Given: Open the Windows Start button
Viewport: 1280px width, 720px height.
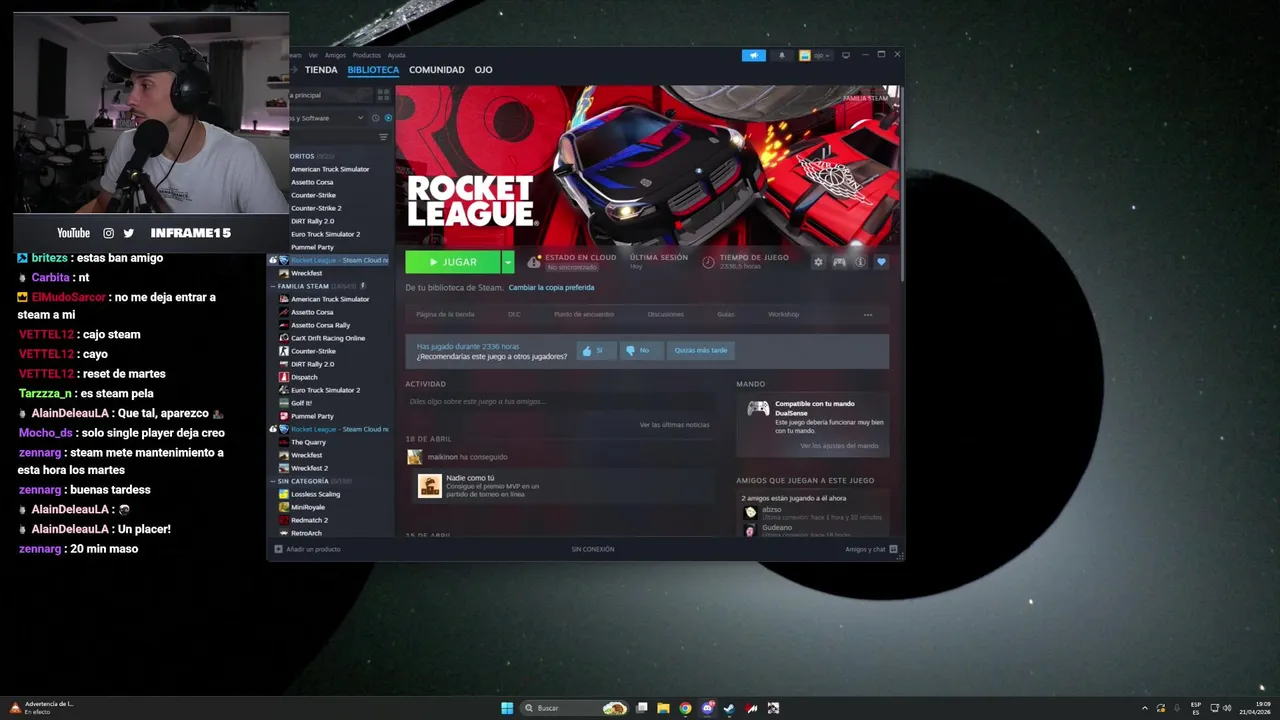Looking at the screenshot, I should coord(507,708).
